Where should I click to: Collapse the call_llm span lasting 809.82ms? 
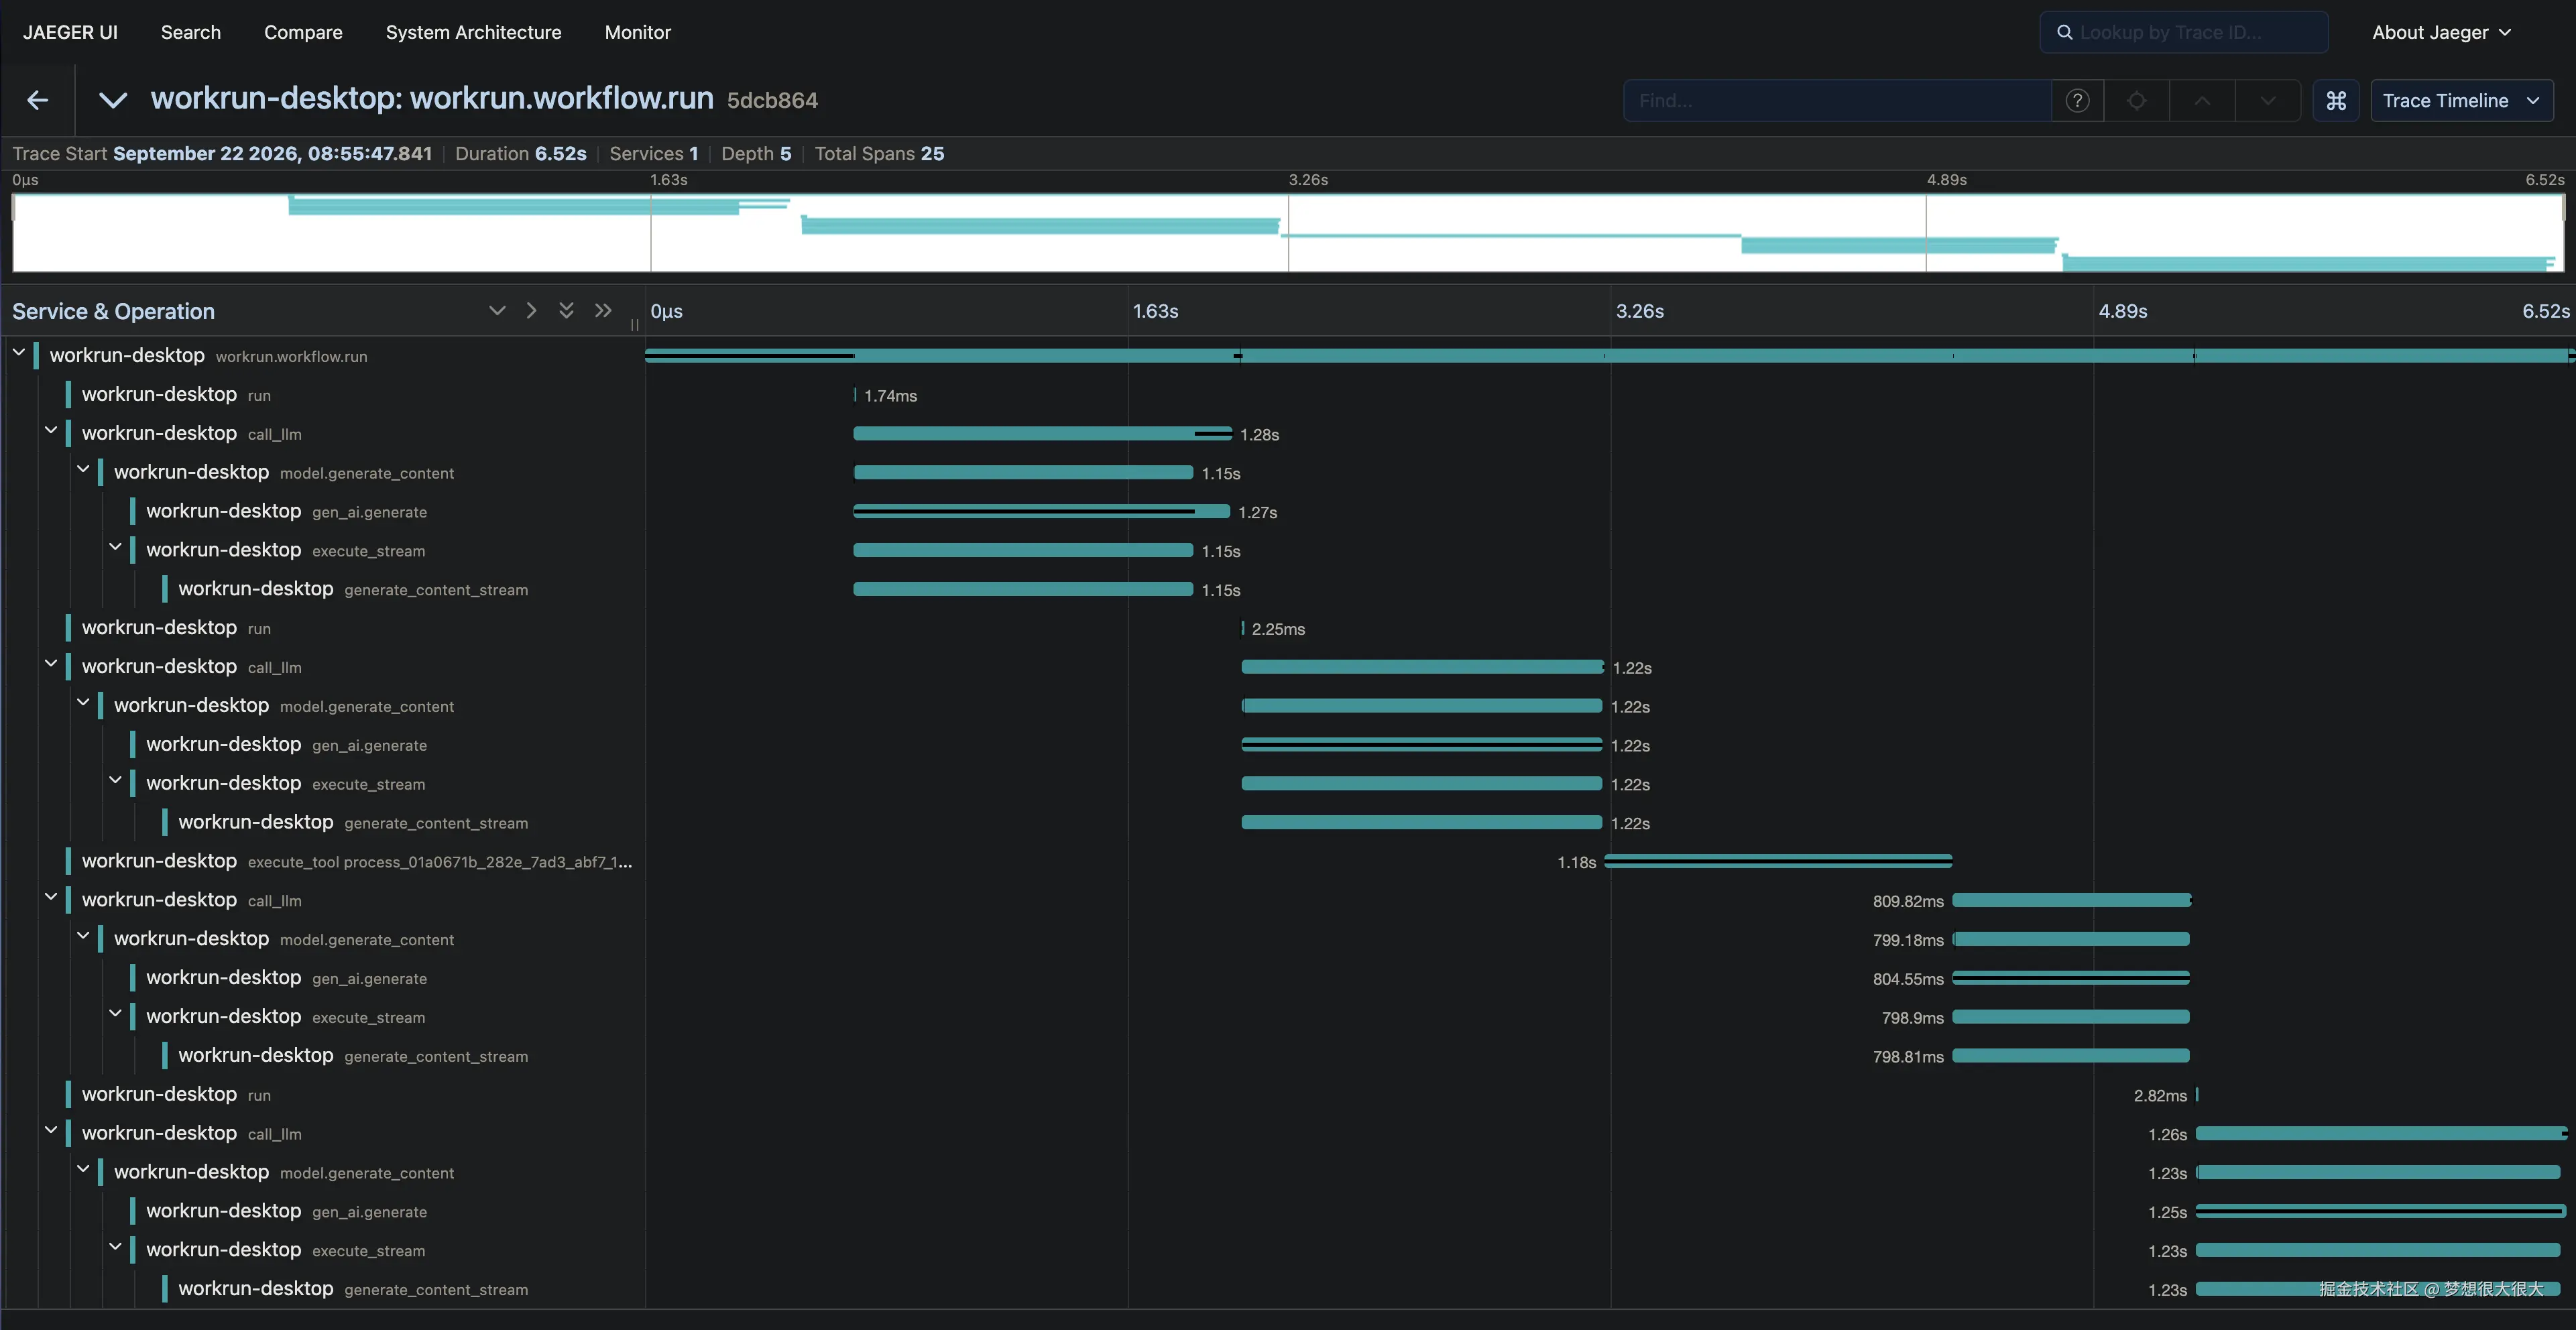[x=51, y=897]
